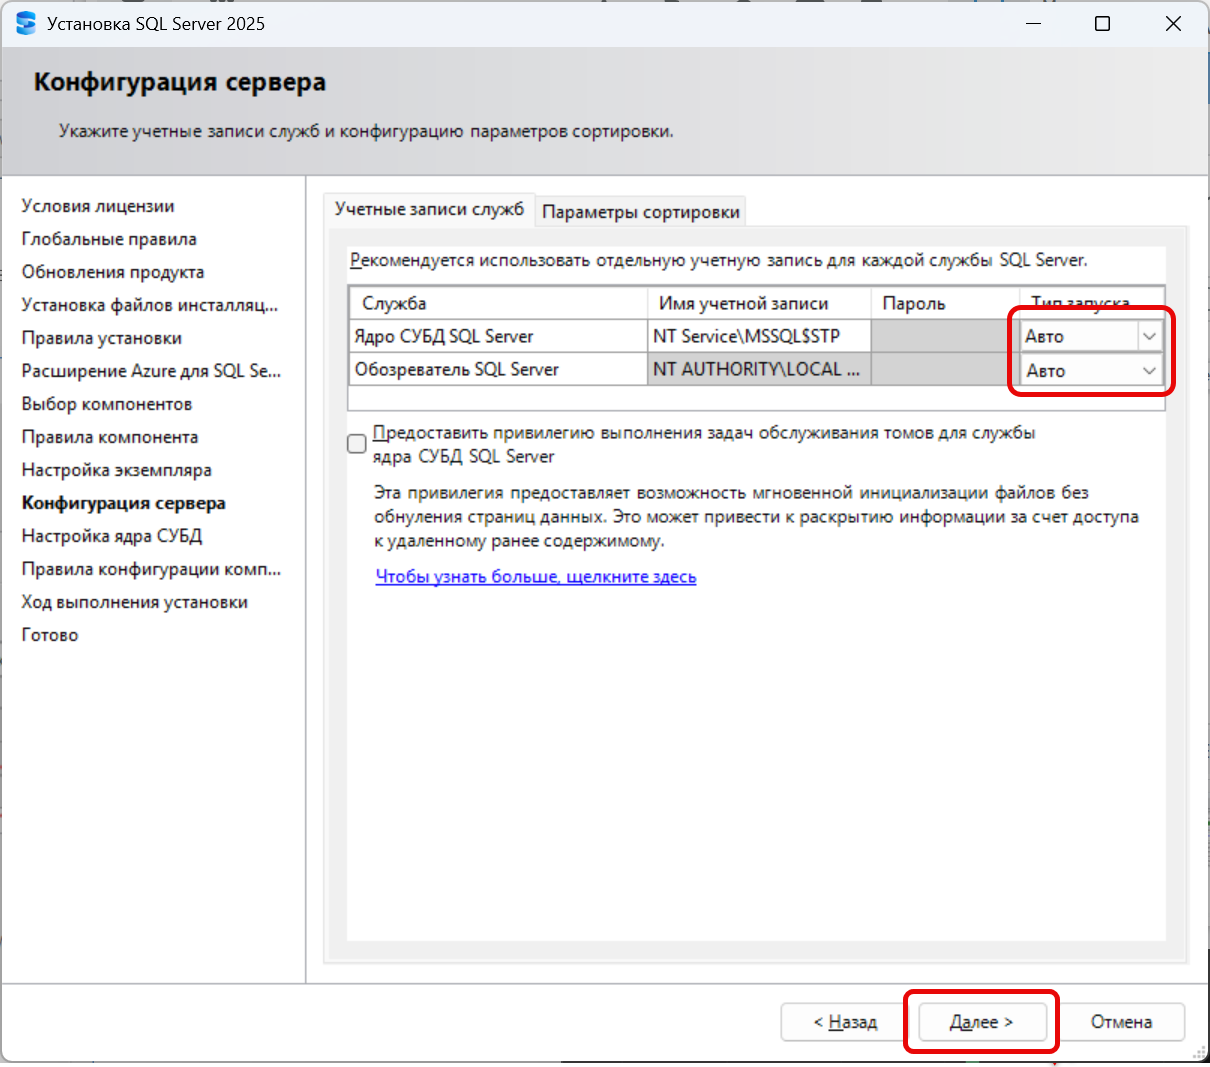Switch to the Параметры сортировки tab
The image size is (1210, 1067).
point(641,212)
